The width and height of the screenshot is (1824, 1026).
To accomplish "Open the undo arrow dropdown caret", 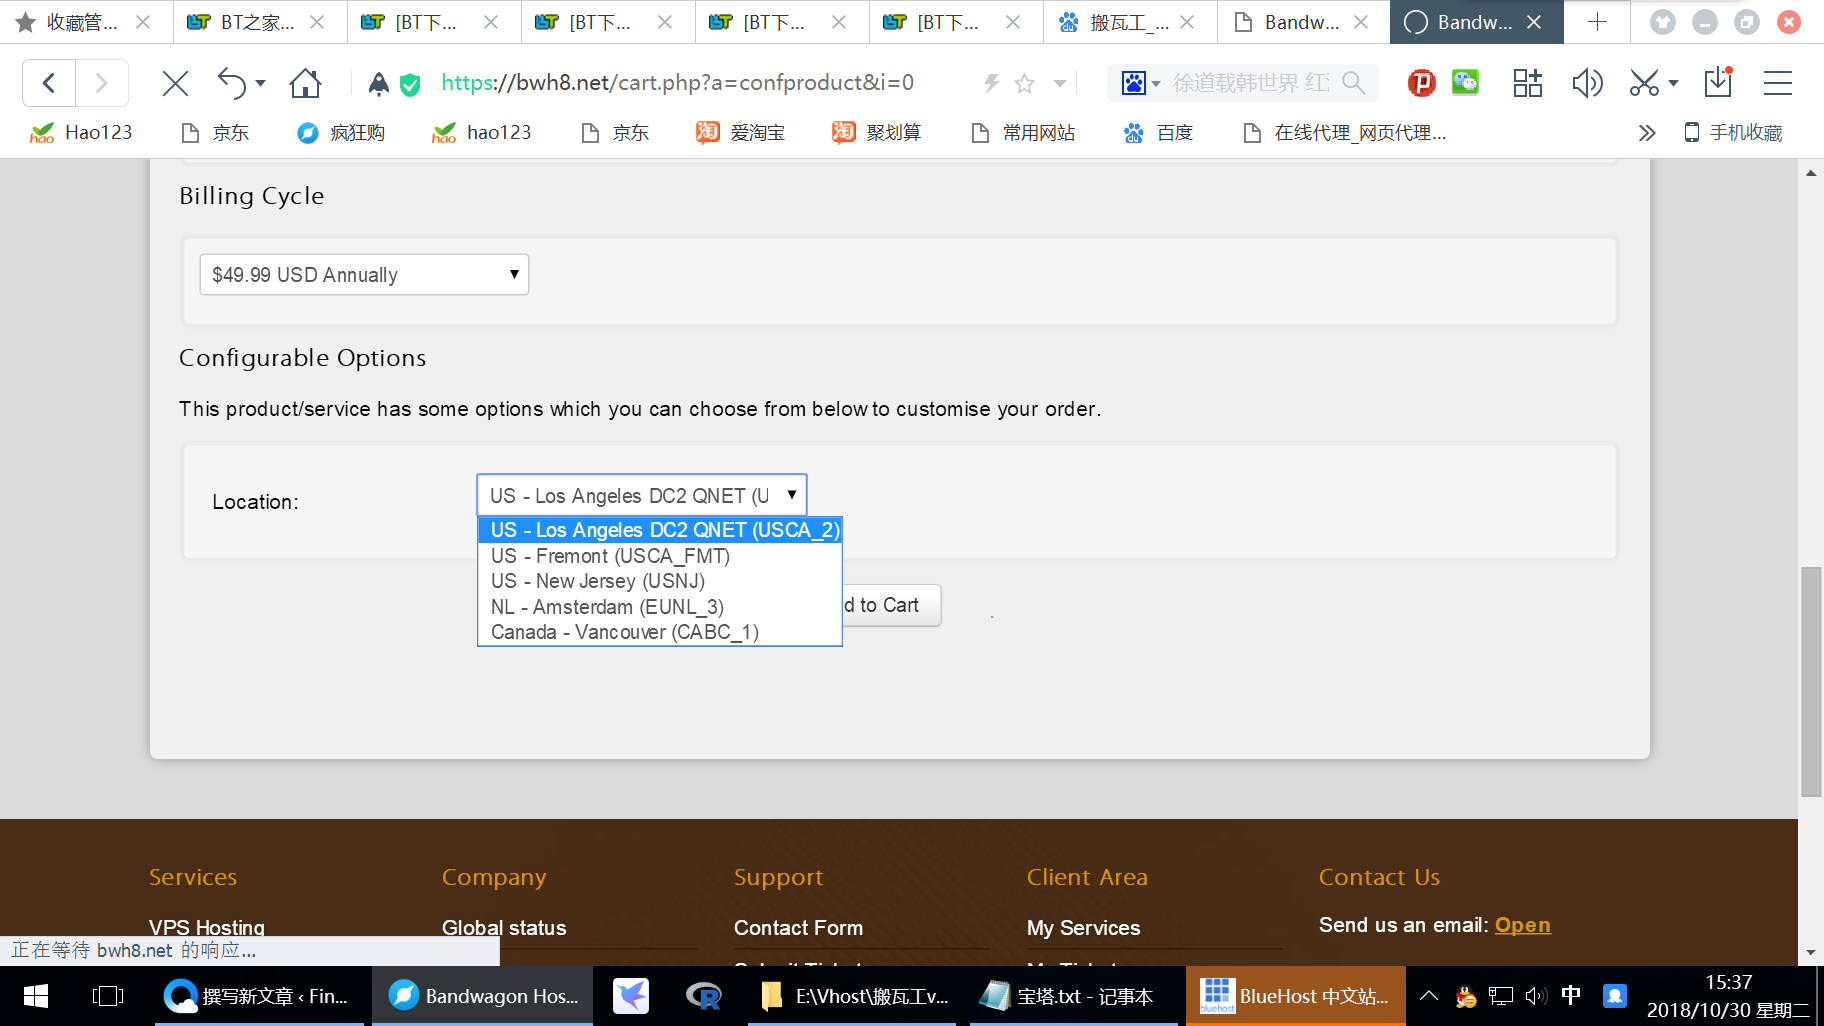I will tap(261, 83).
